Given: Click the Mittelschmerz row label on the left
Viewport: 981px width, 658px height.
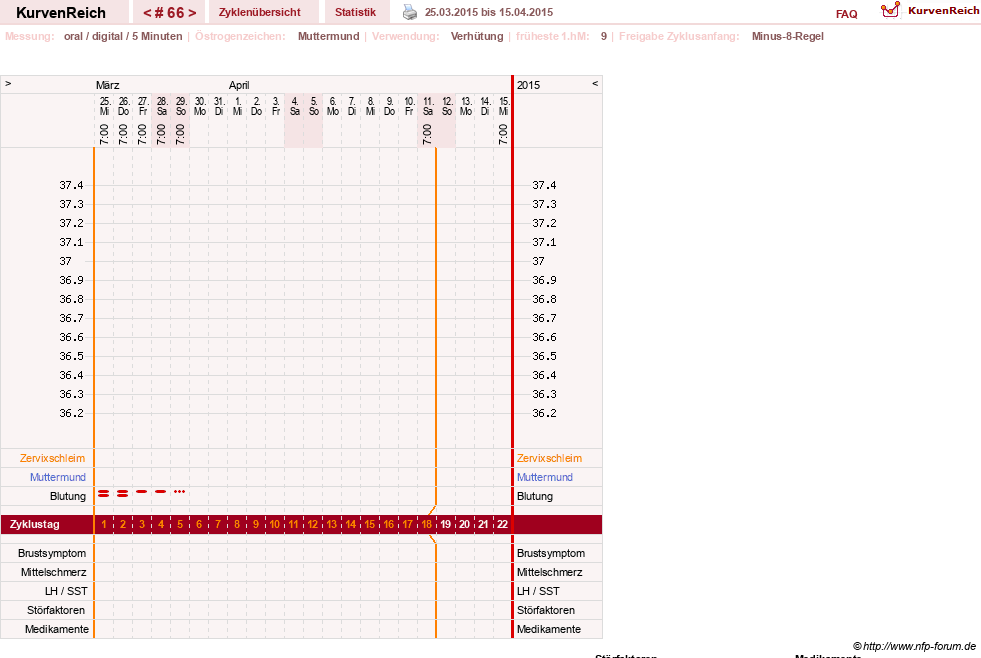Looking at the screenshot, I should (x=53, y=572).
